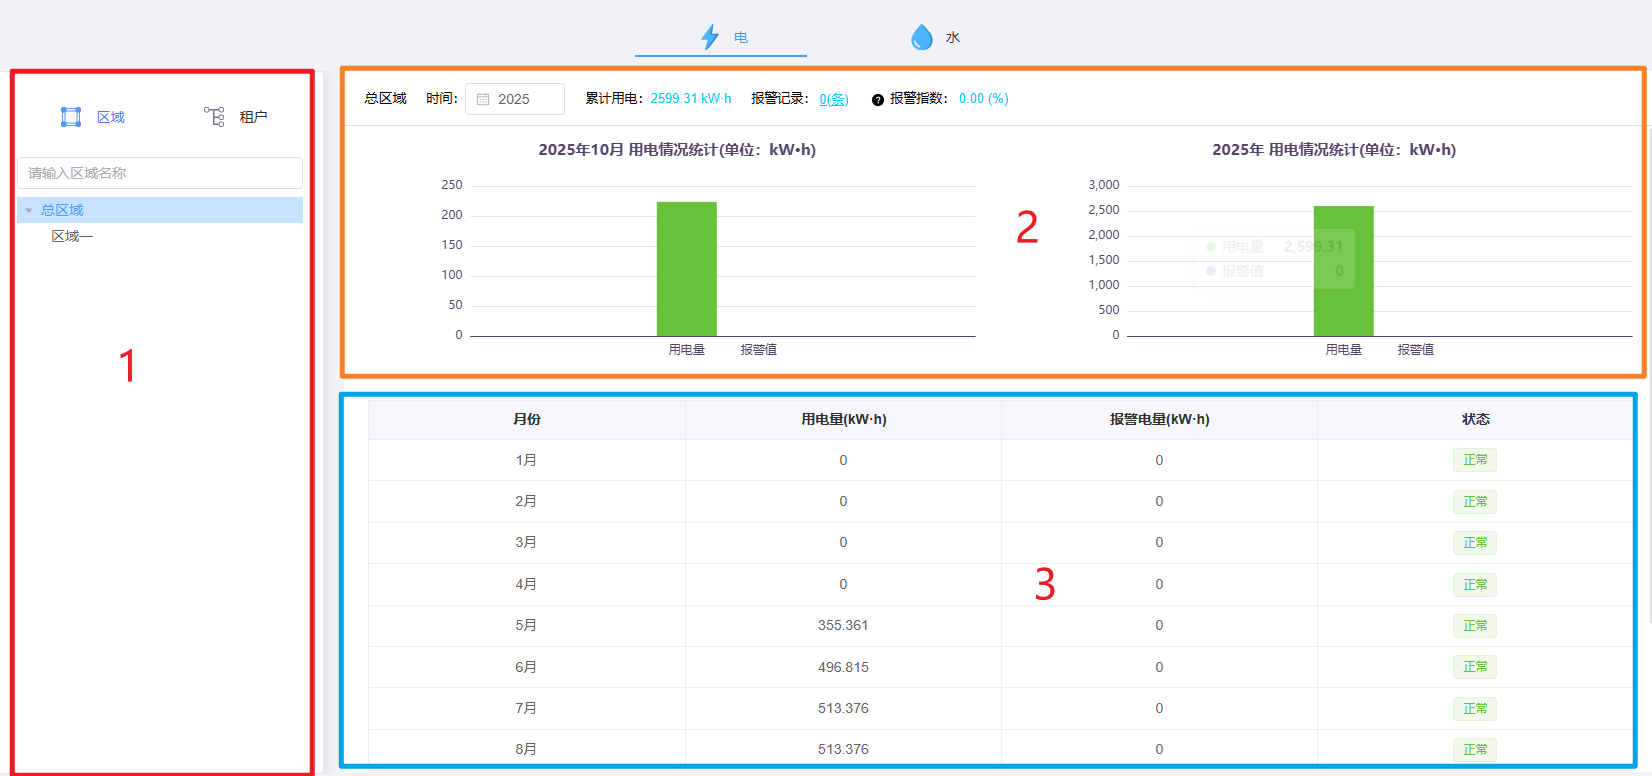Screen dimensions: 1652x776
Task: Click the 2025年 用电情况统计 yearly chart title
Action: tap(1334, 150)
